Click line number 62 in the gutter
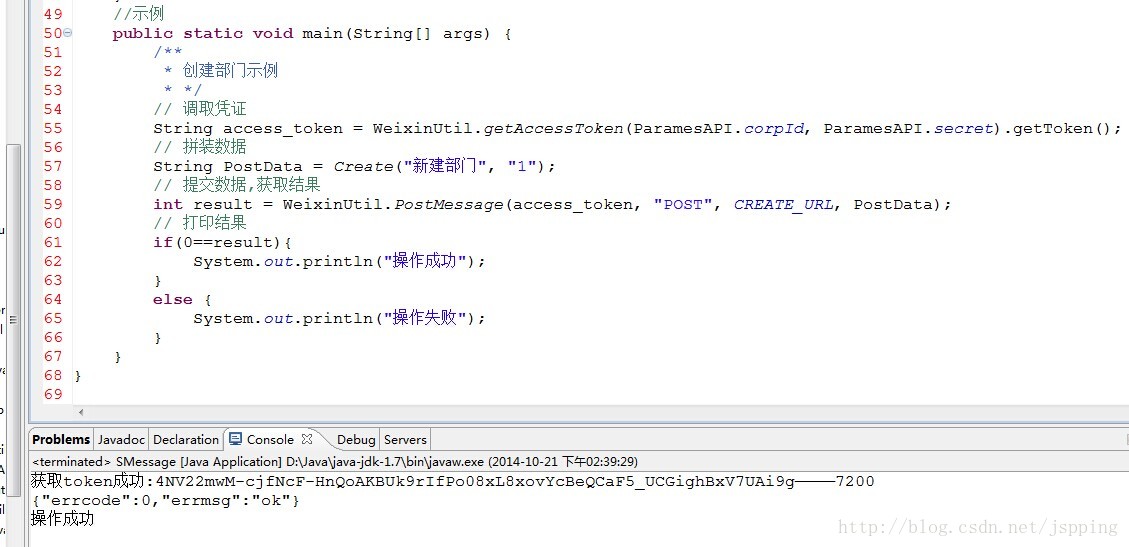The width and height of the screenshot is (1129, 547). click(x=53, y=261)
